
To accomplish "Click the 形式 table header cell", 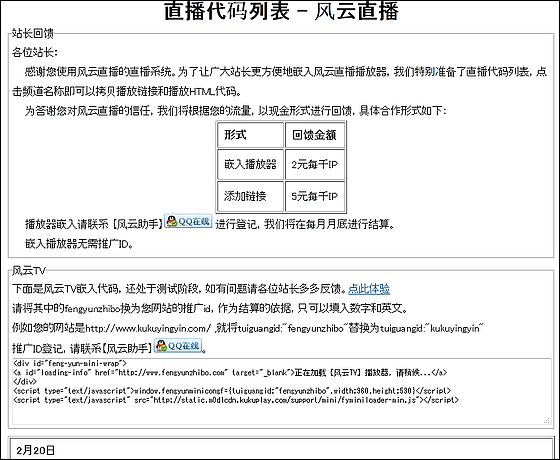I will 250,135.
